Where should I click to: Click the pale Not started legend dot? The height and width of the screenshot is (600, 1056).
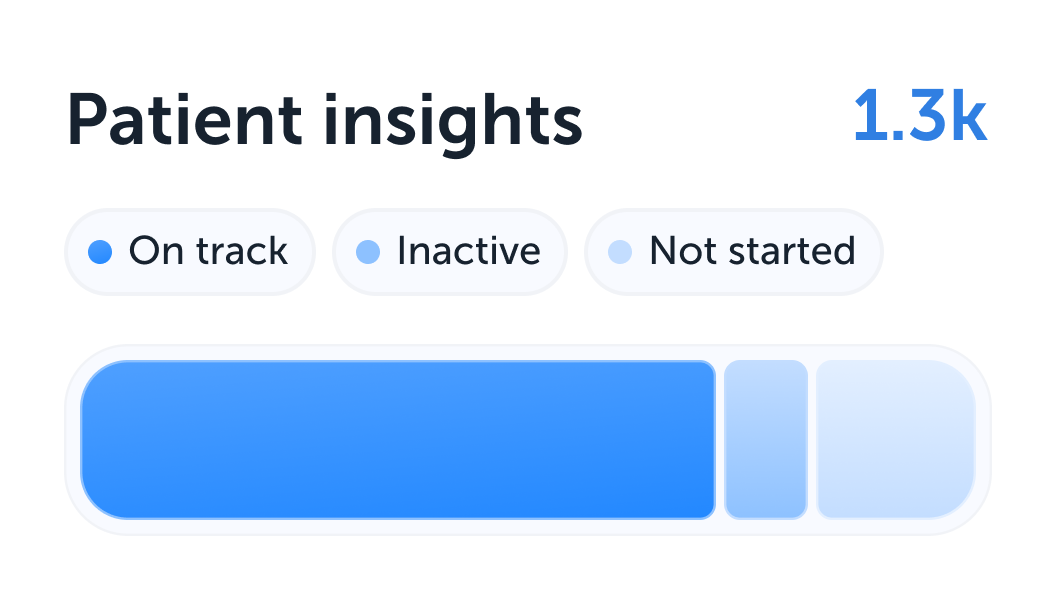click(620, 251)
